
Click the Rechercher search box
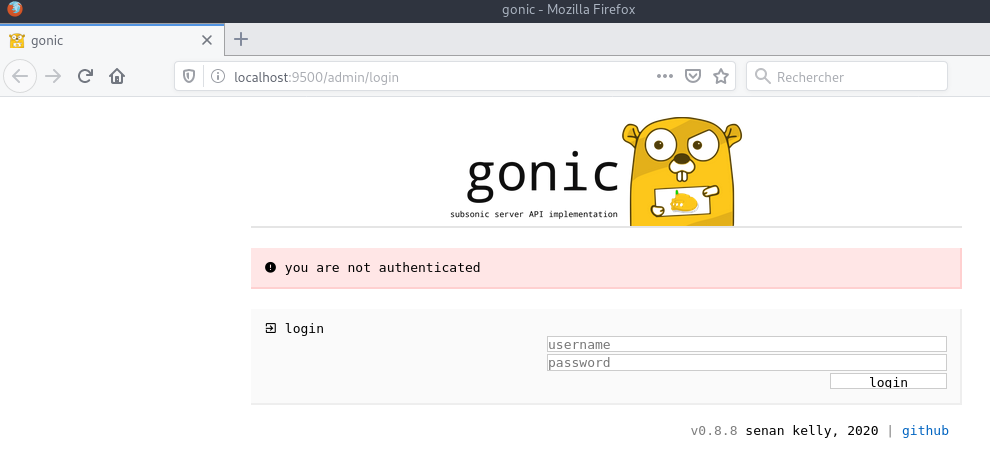point(847,76)
